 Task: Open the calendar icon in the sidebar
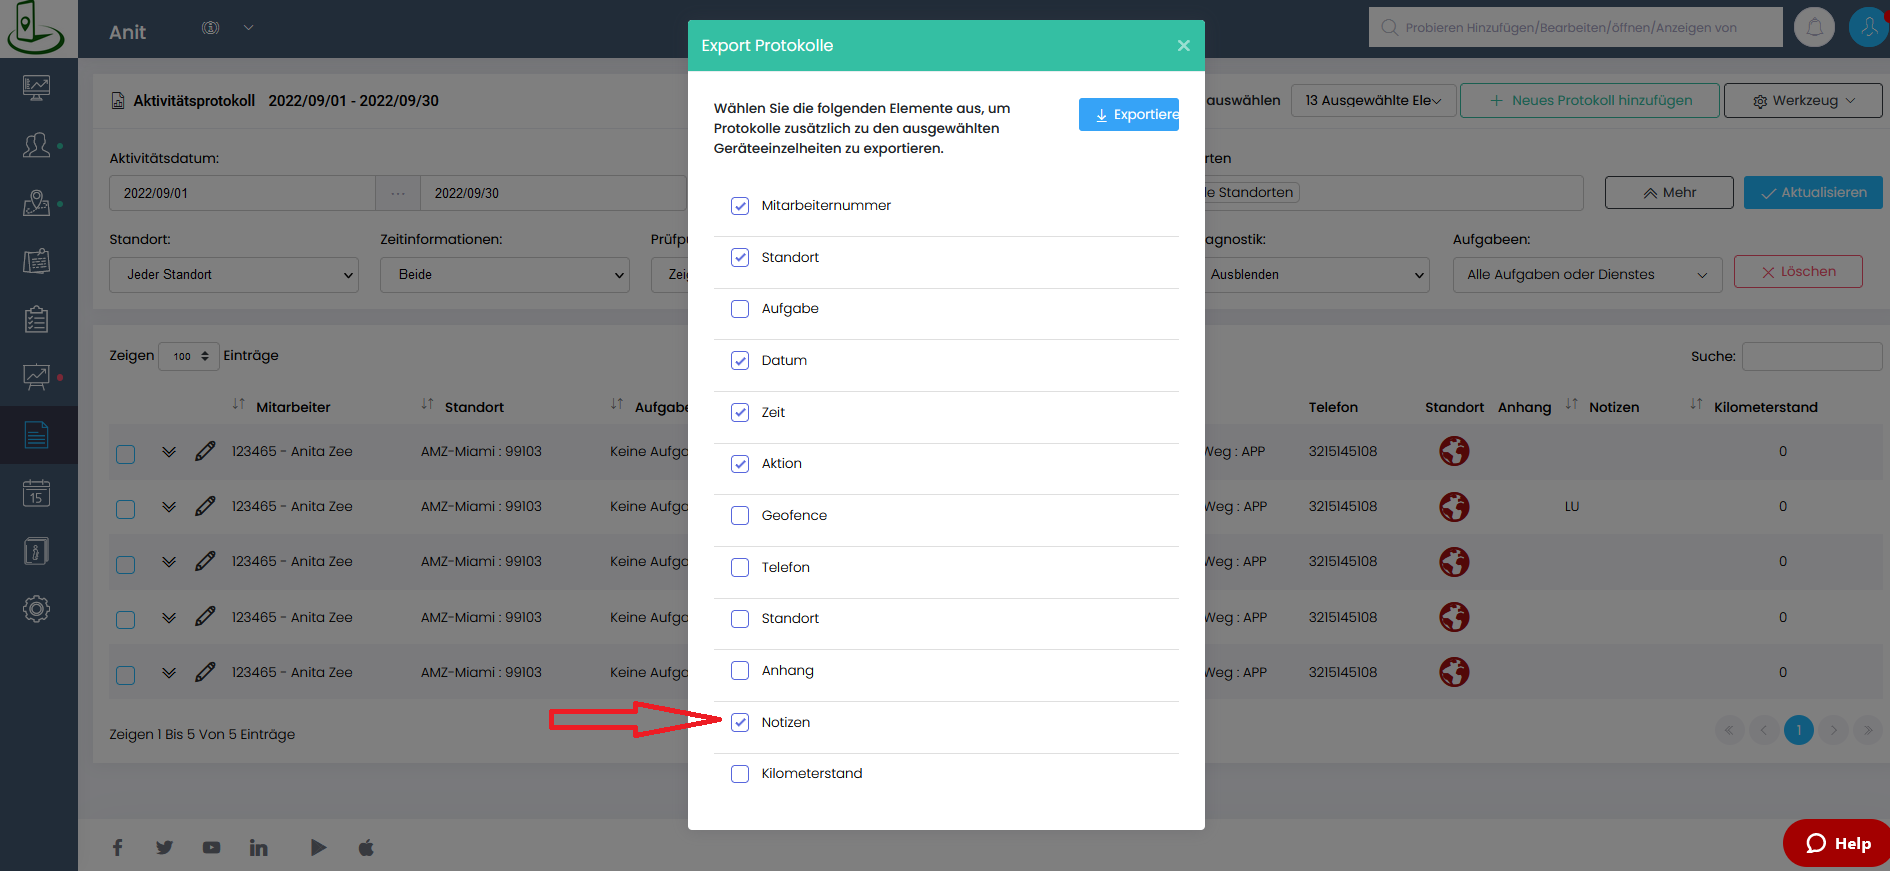37,493
